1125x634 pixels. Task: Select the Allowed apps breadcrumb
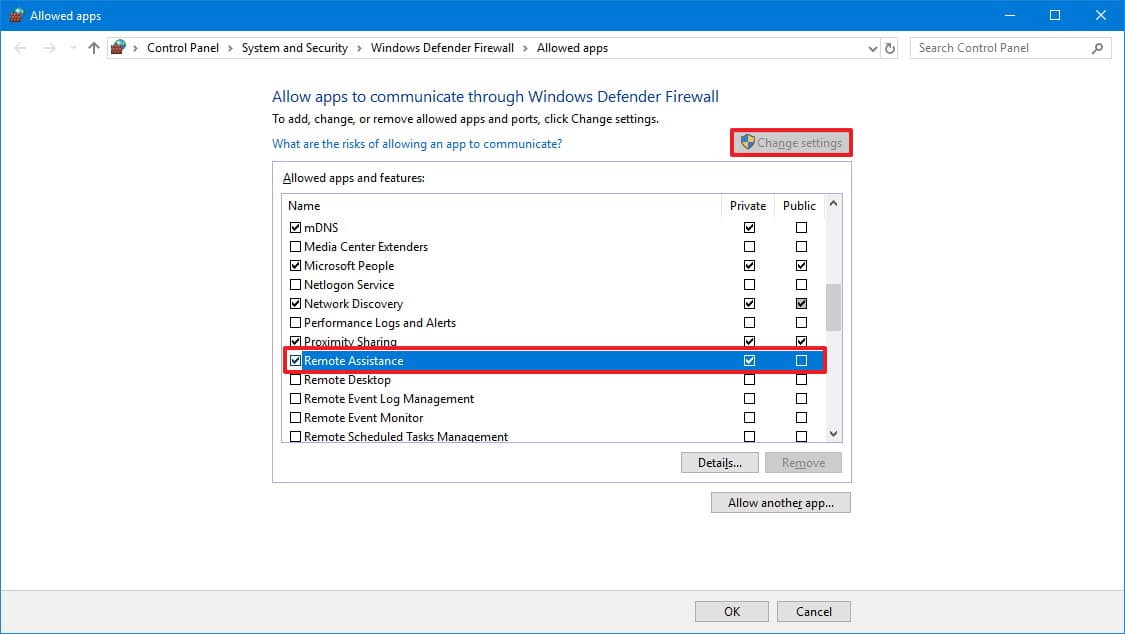coord(572,48)
